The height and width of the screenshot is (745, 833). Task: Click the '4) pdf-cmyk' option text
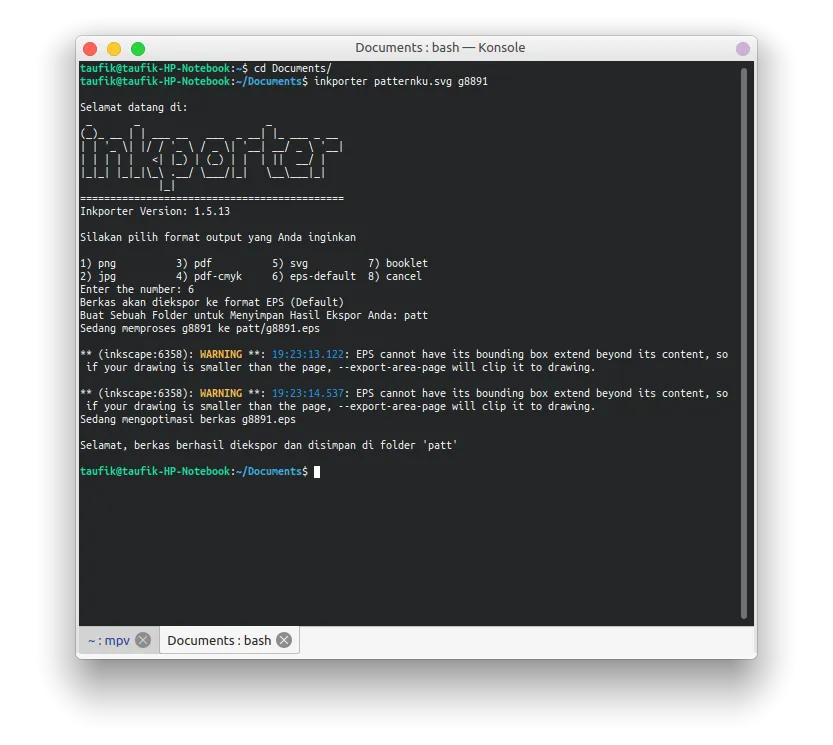209,276
